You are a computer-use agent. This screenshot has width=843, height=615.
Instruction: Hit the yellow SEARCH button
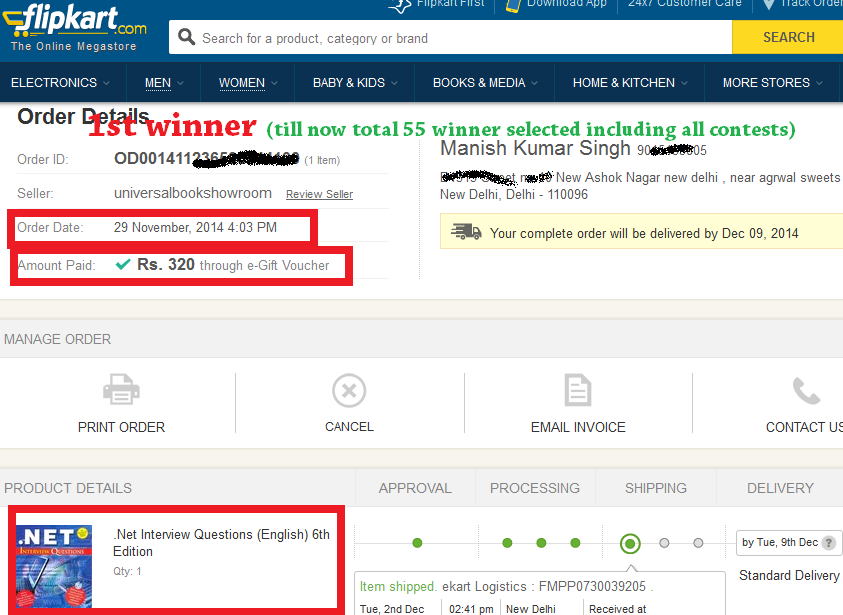788,37
